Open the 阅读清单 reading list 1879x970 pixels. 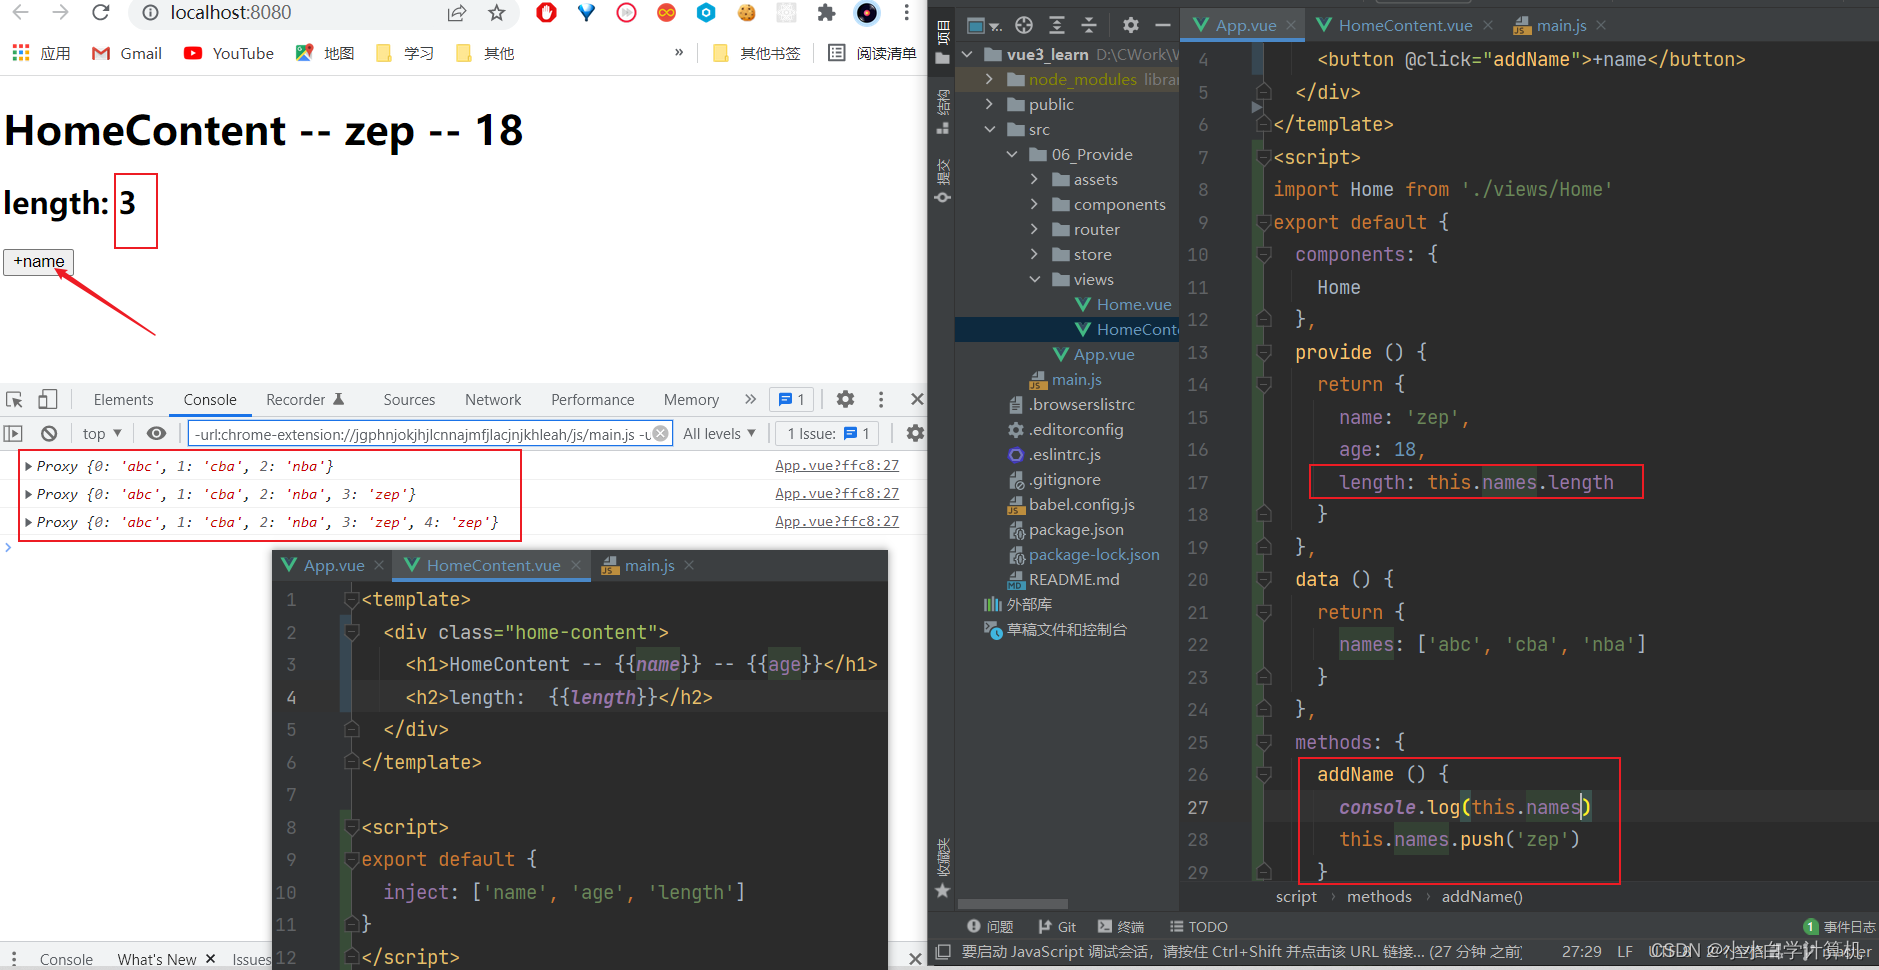pyautogui.click(x=872, y=53)
